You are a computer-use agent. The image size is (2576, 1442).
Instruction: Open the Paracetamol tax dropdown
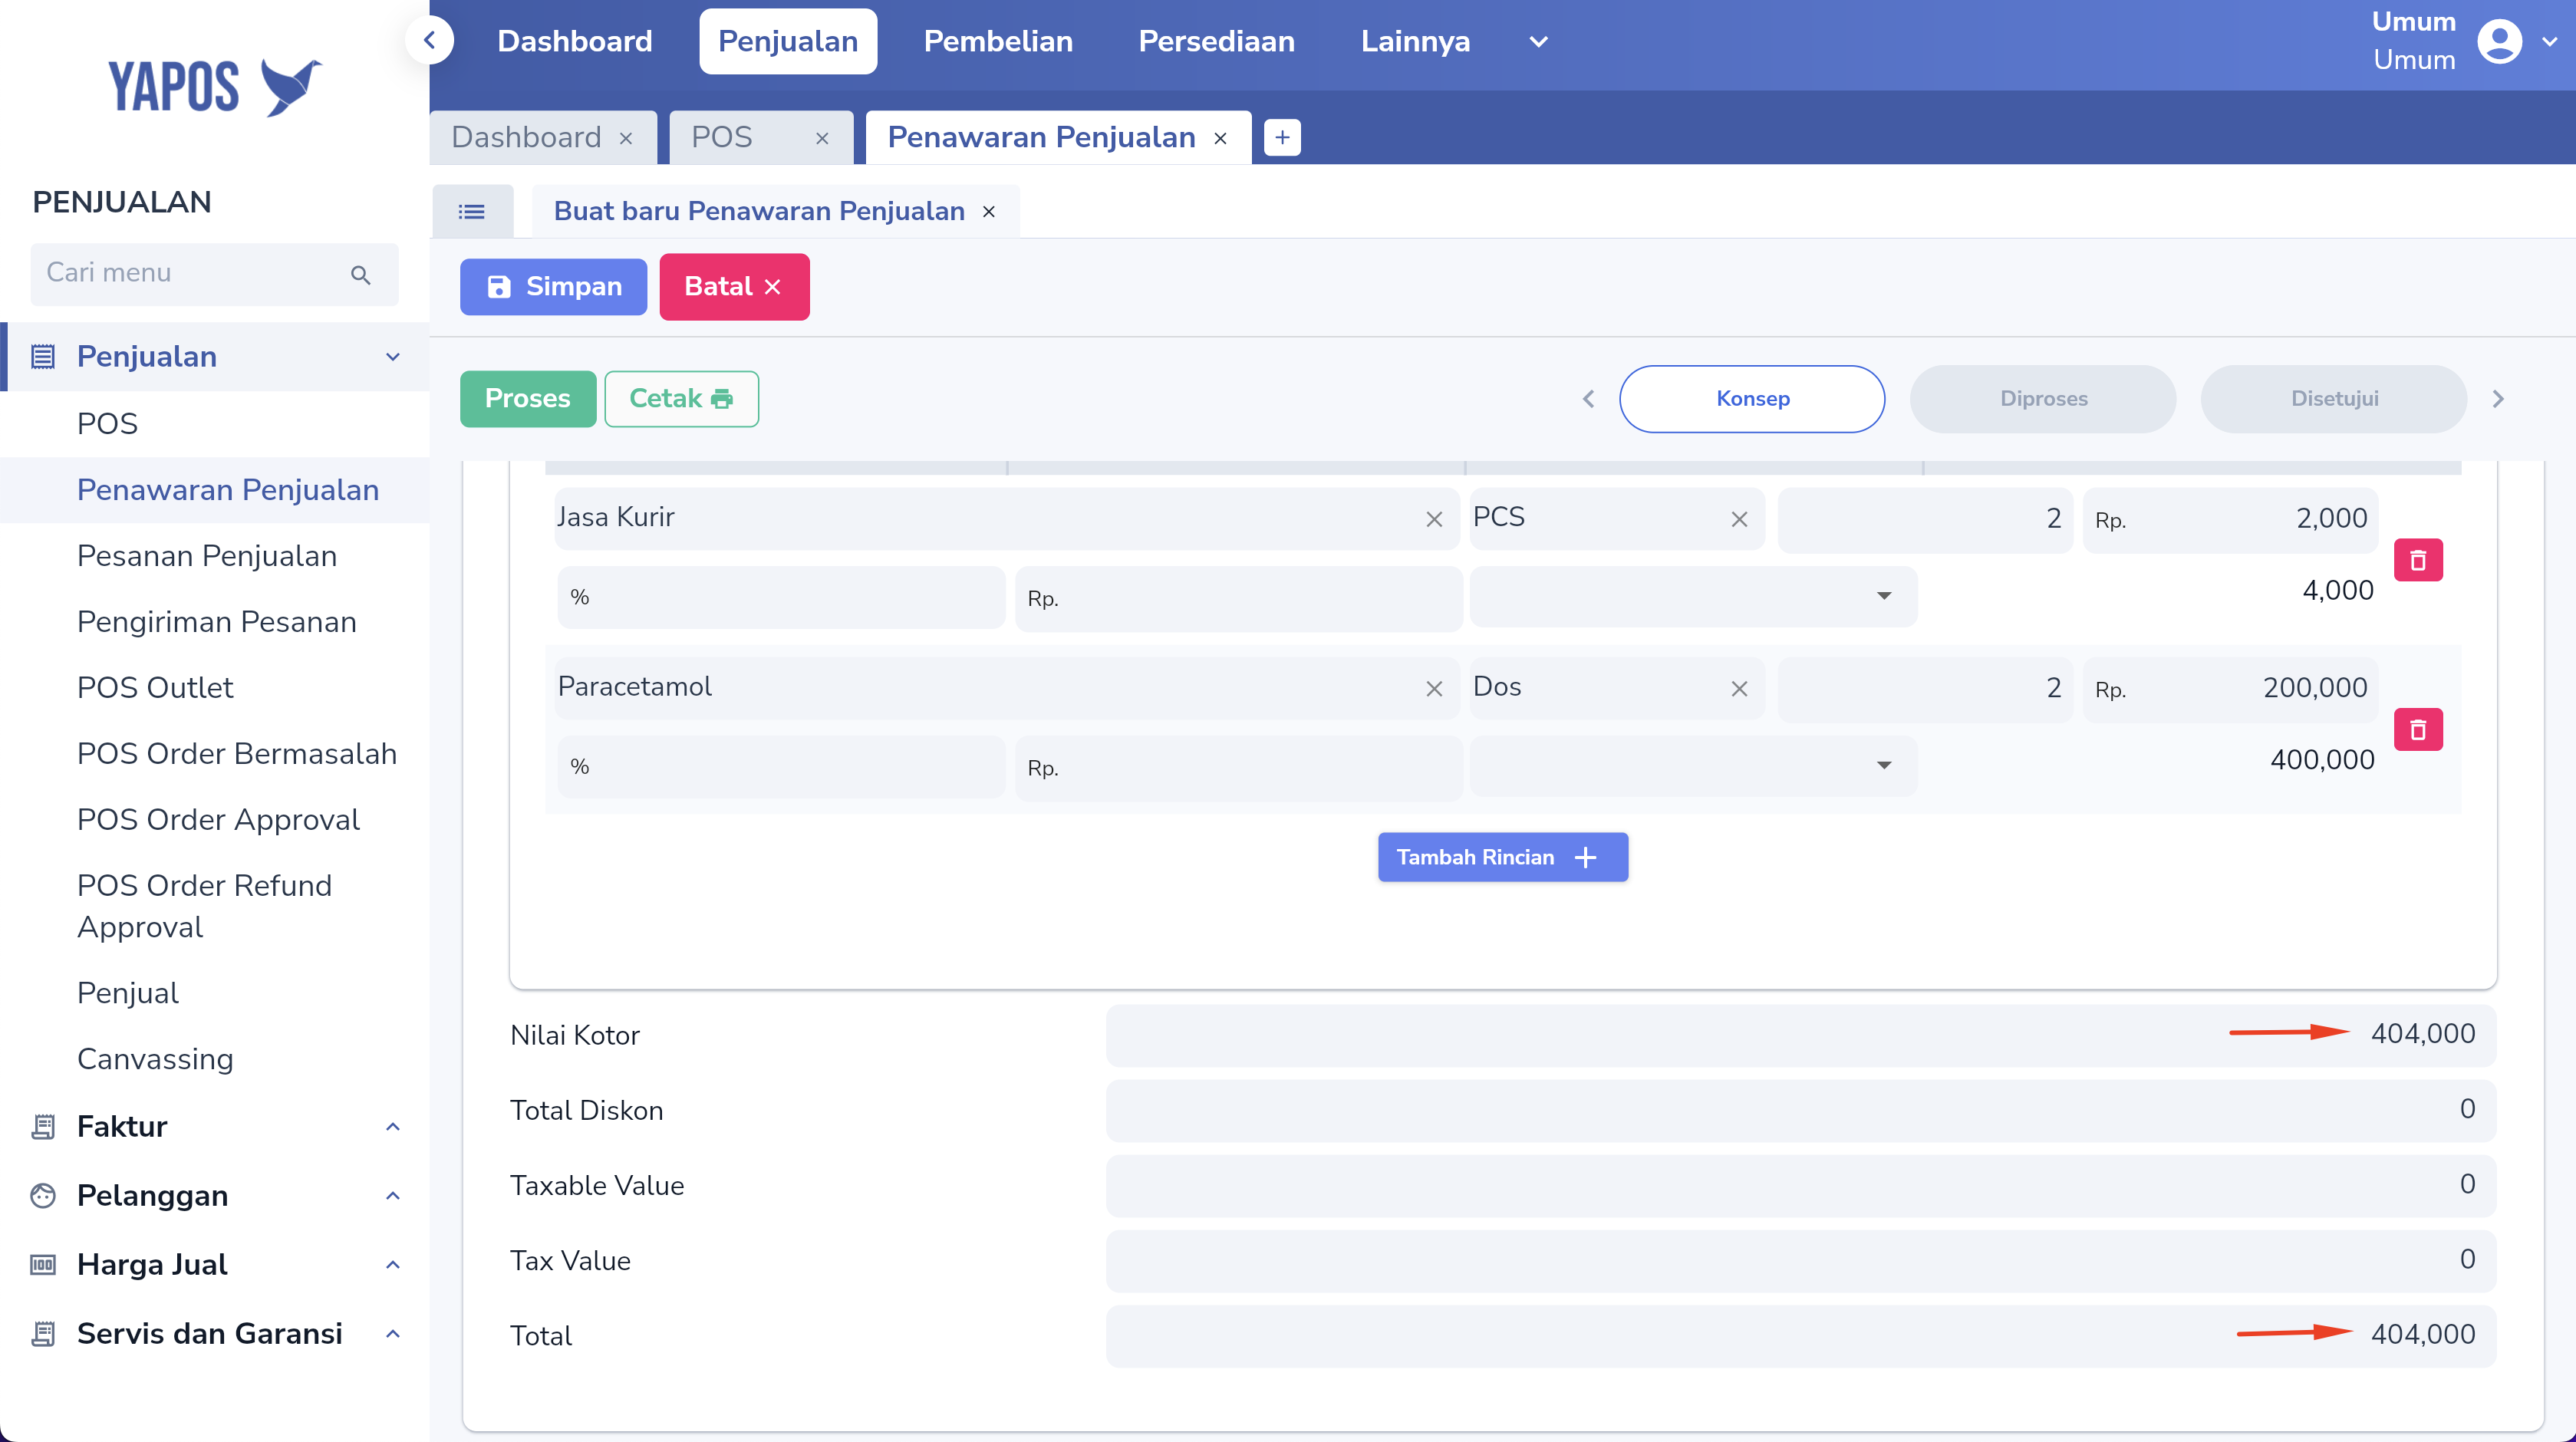(x=1693, y=767)
